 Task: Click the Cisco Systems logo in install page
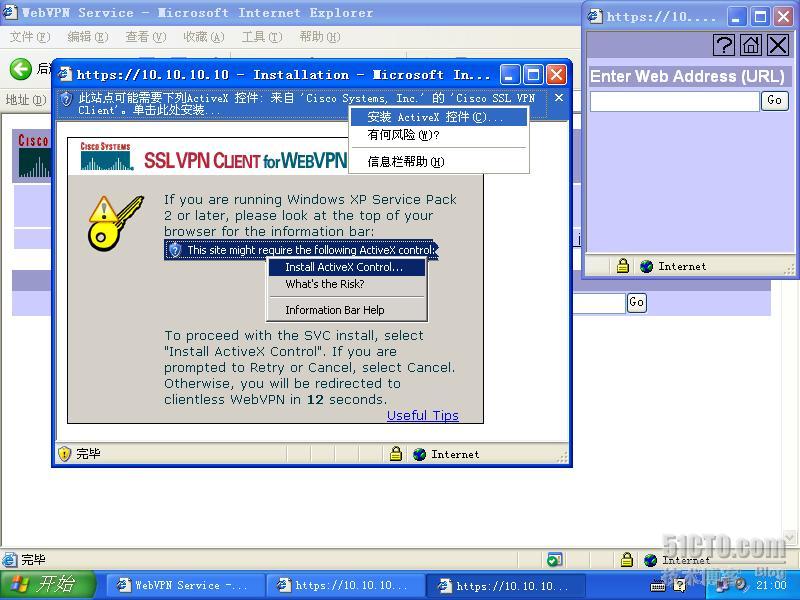coord(106,156)
